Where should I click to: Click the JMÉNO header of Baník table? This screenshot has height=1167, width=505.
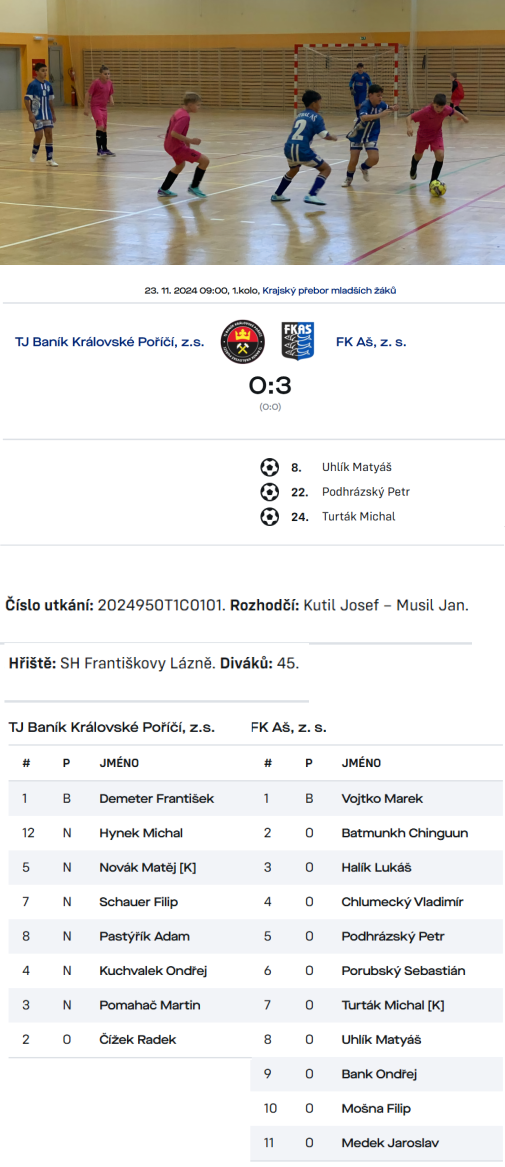(x=119, y=764)
